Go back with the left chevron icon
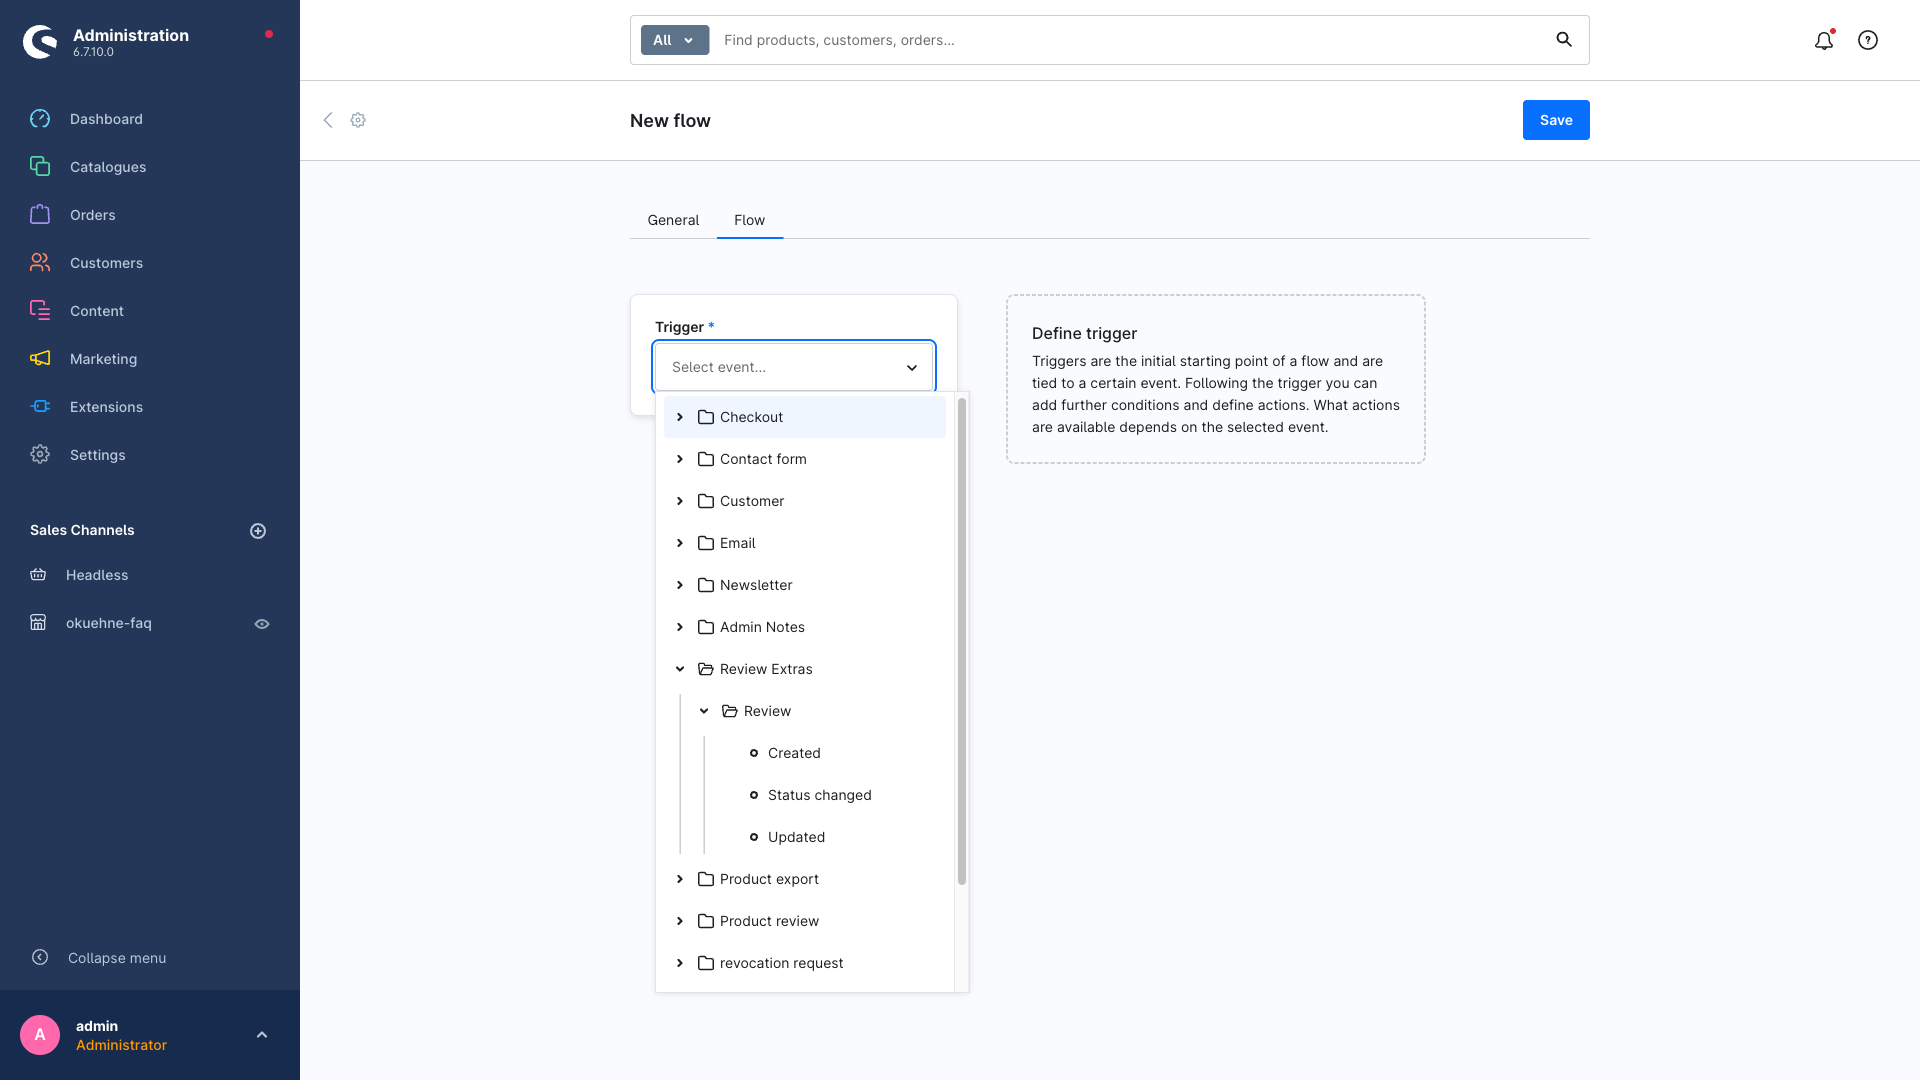The height and width of the screenshot is (1080, 1920). 328,120
